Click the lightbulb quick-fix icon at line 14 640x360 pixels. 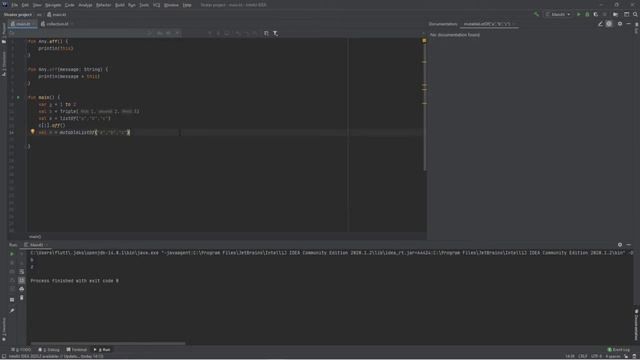coord(33,132)
